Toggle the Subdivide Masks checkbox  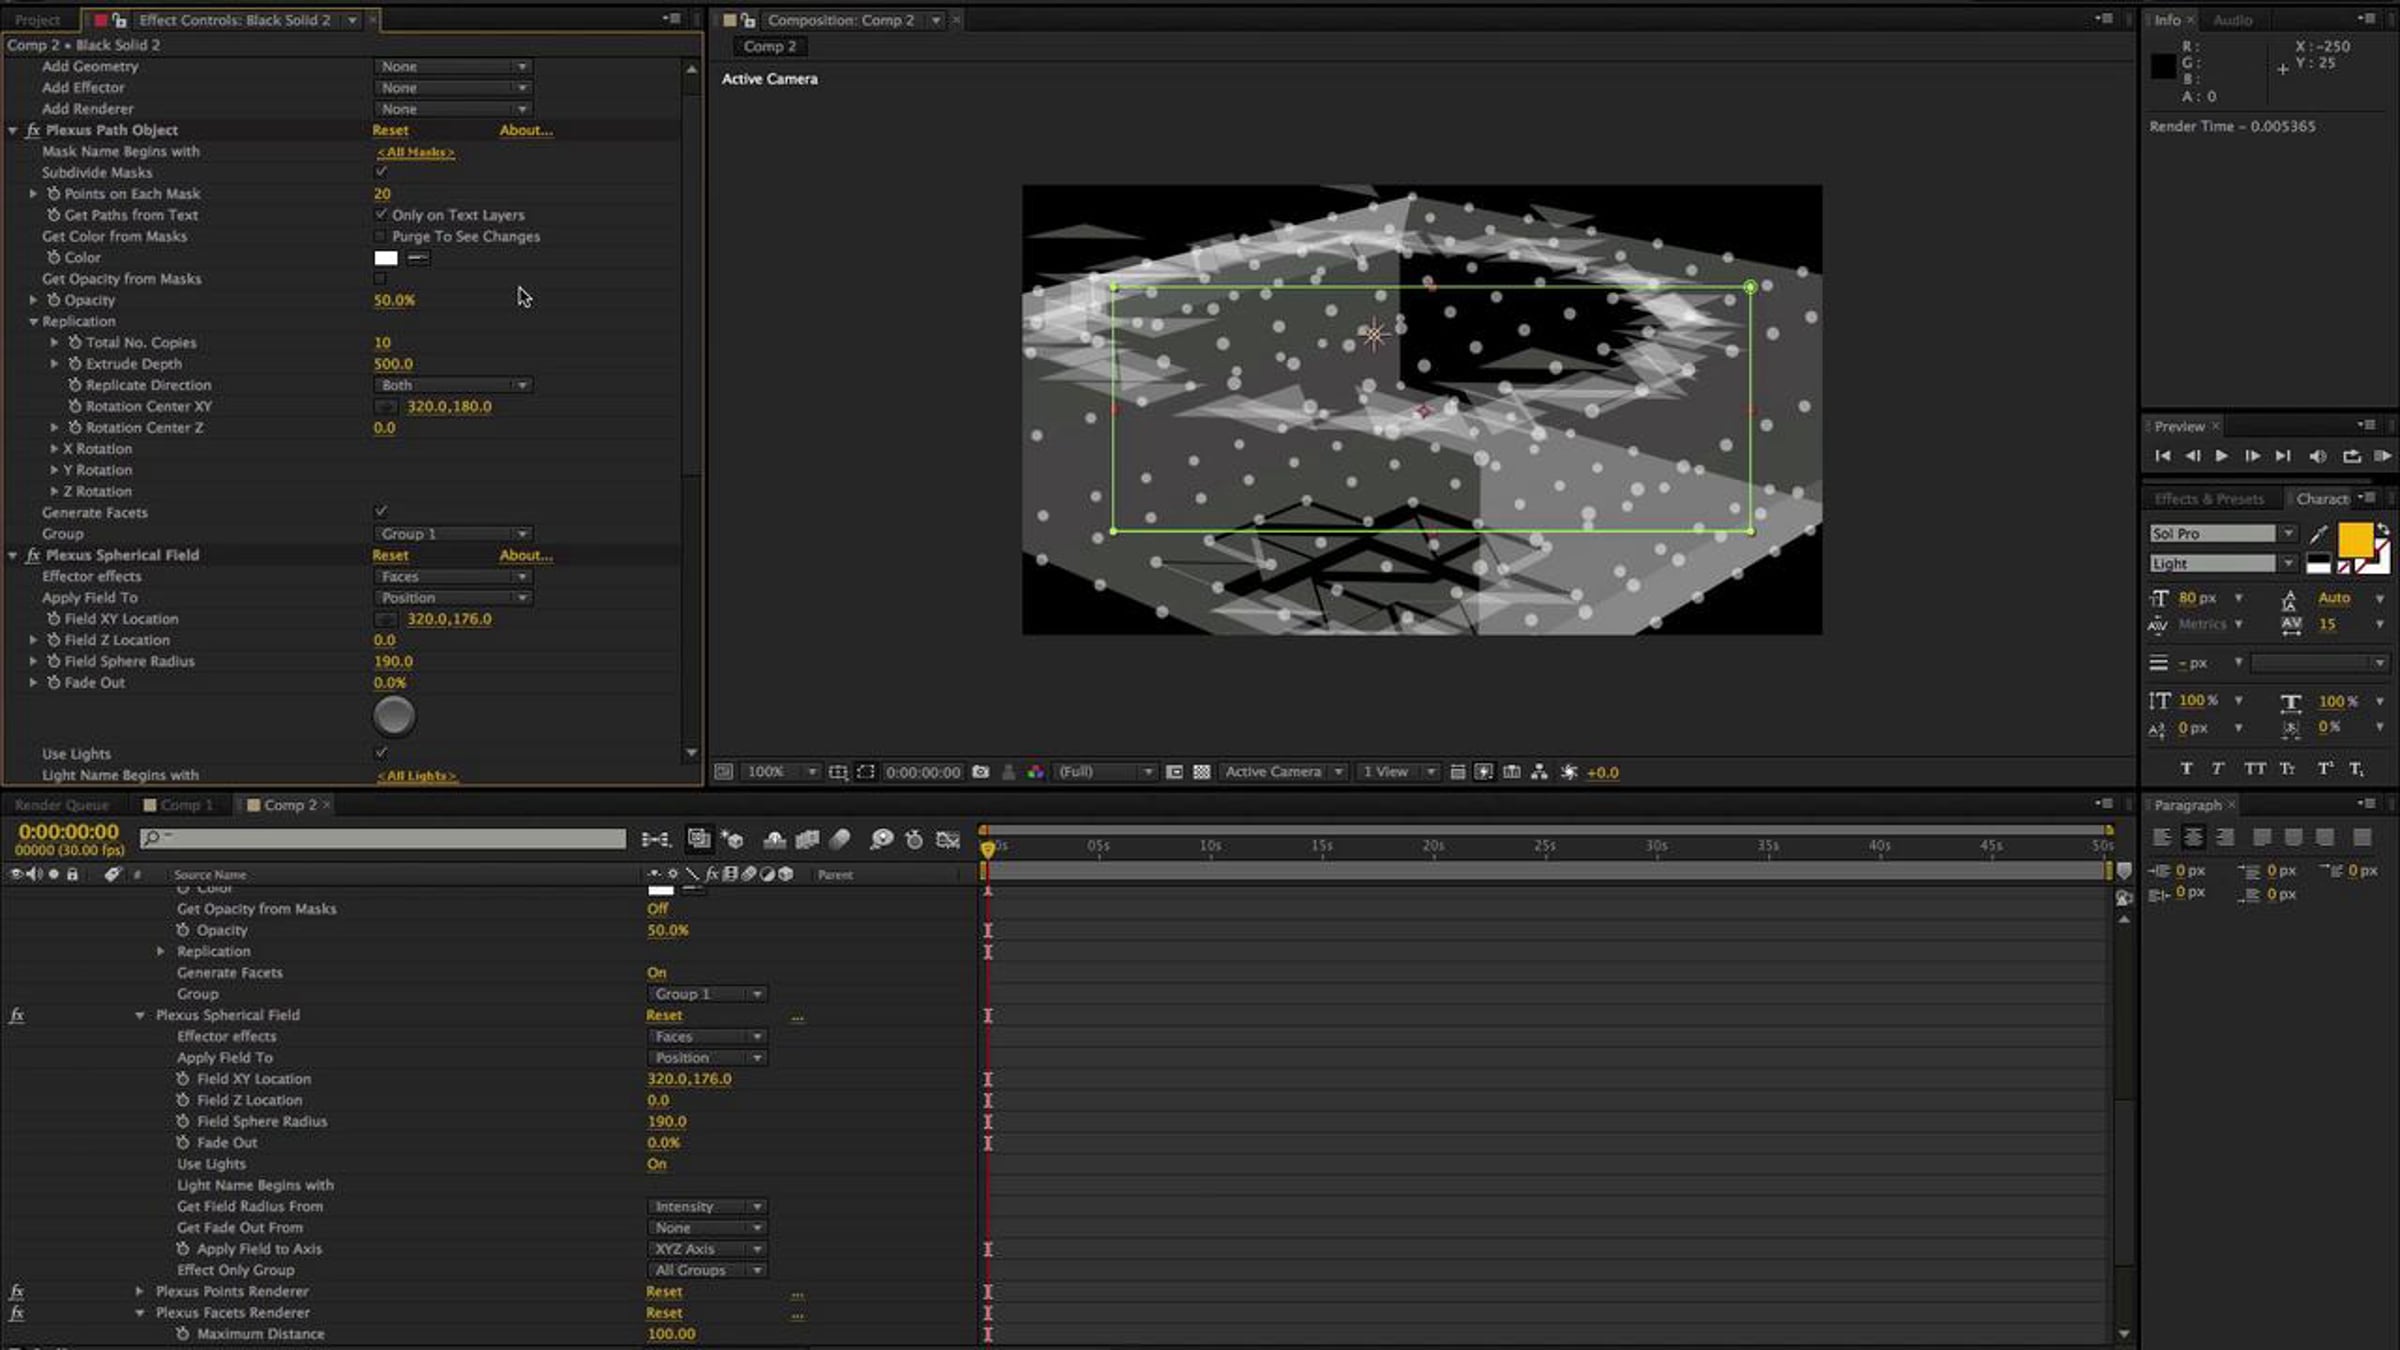click(x=380, y=172)
